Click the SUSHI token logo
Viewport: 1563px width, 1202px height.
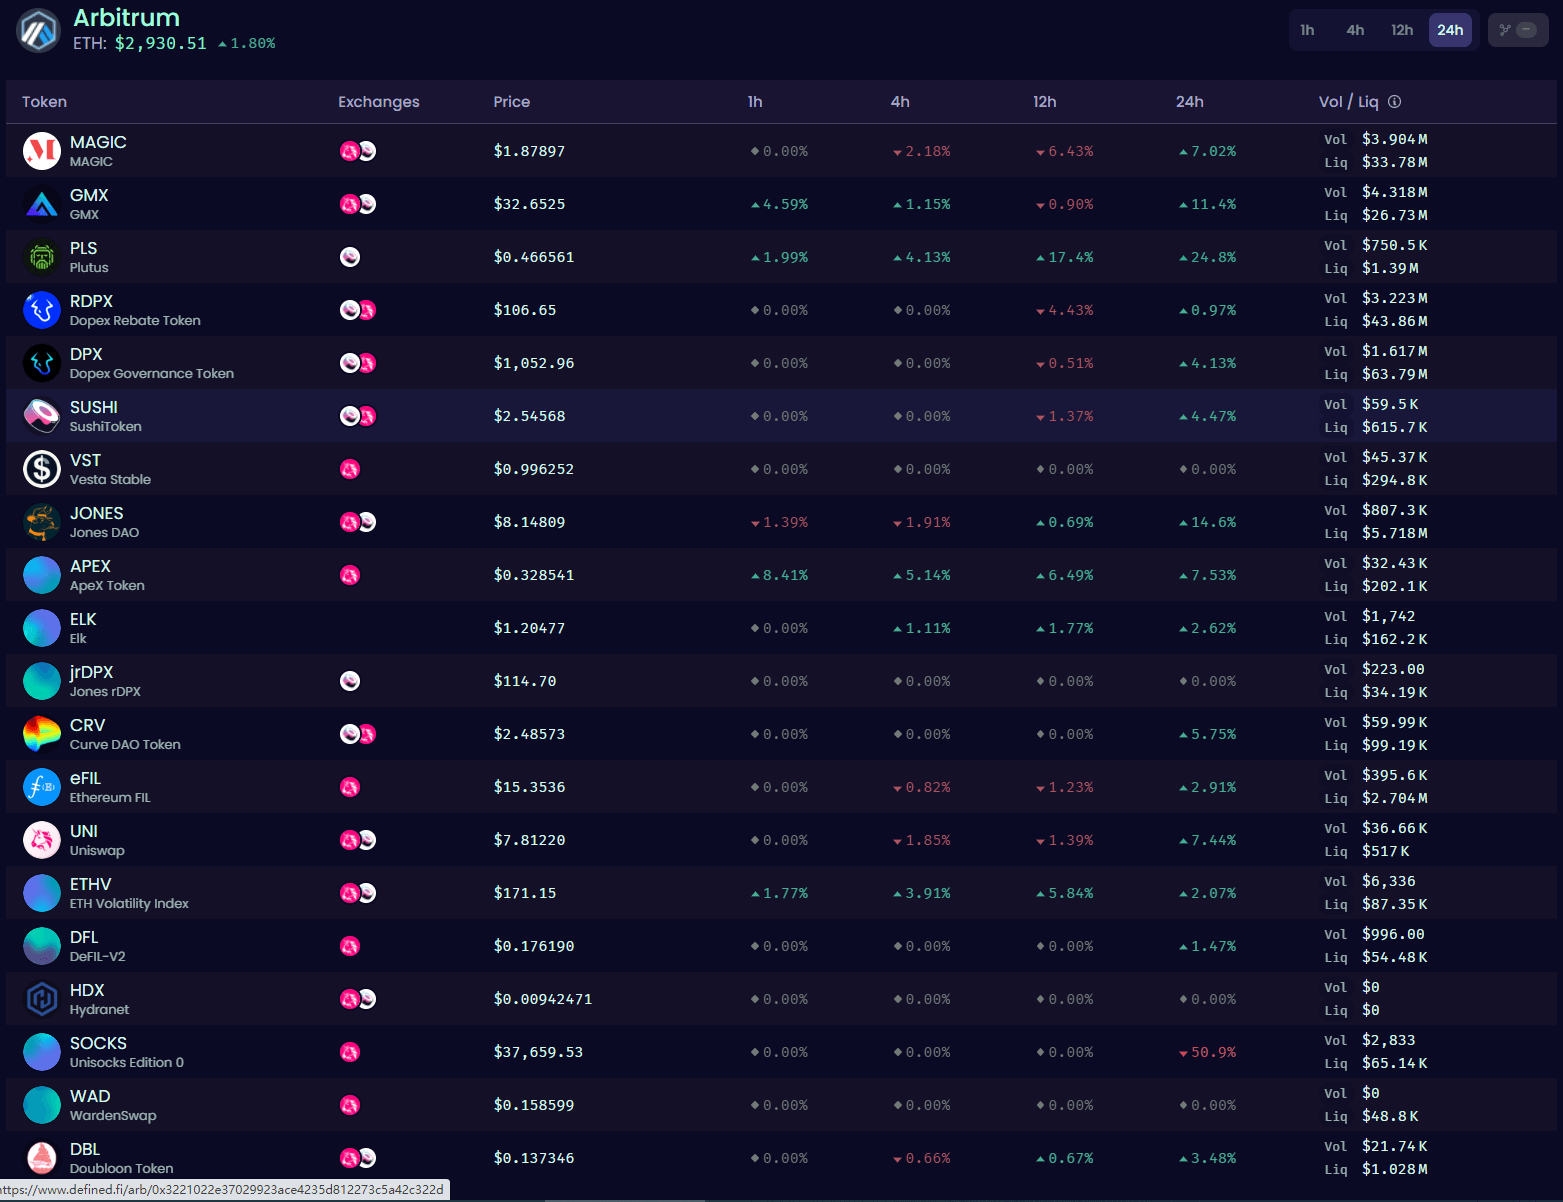42,416
